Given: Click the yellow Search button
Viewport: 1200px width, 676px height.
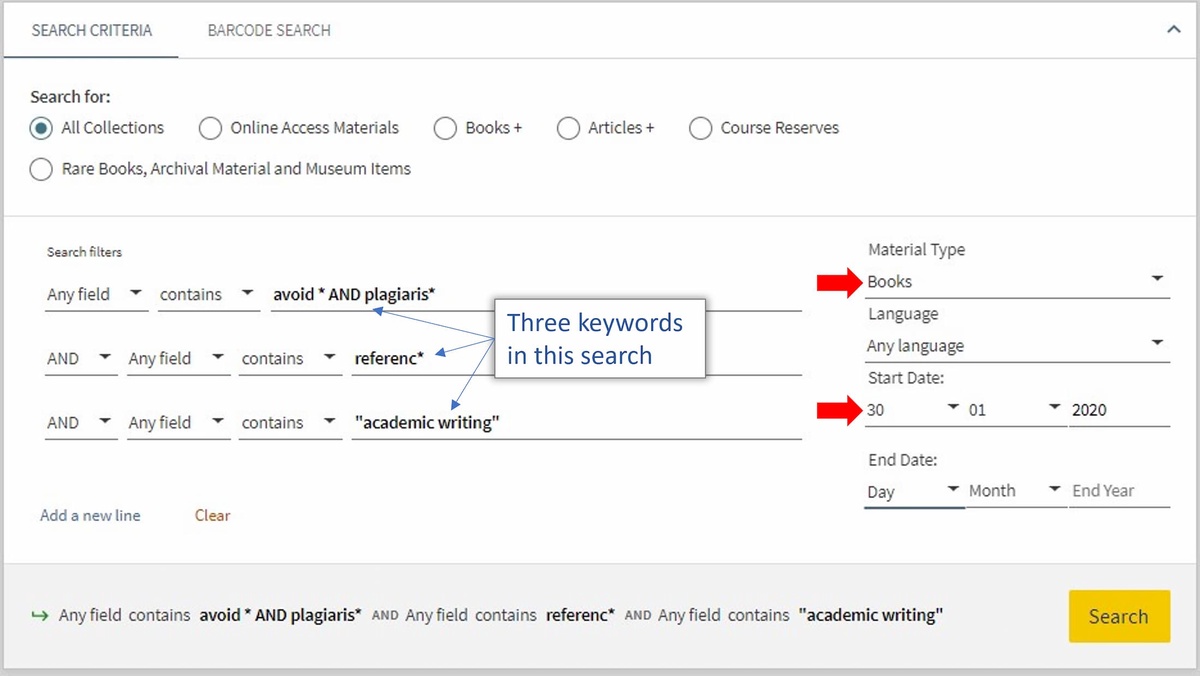Looking at the screenshot, I should point(1119,616).
